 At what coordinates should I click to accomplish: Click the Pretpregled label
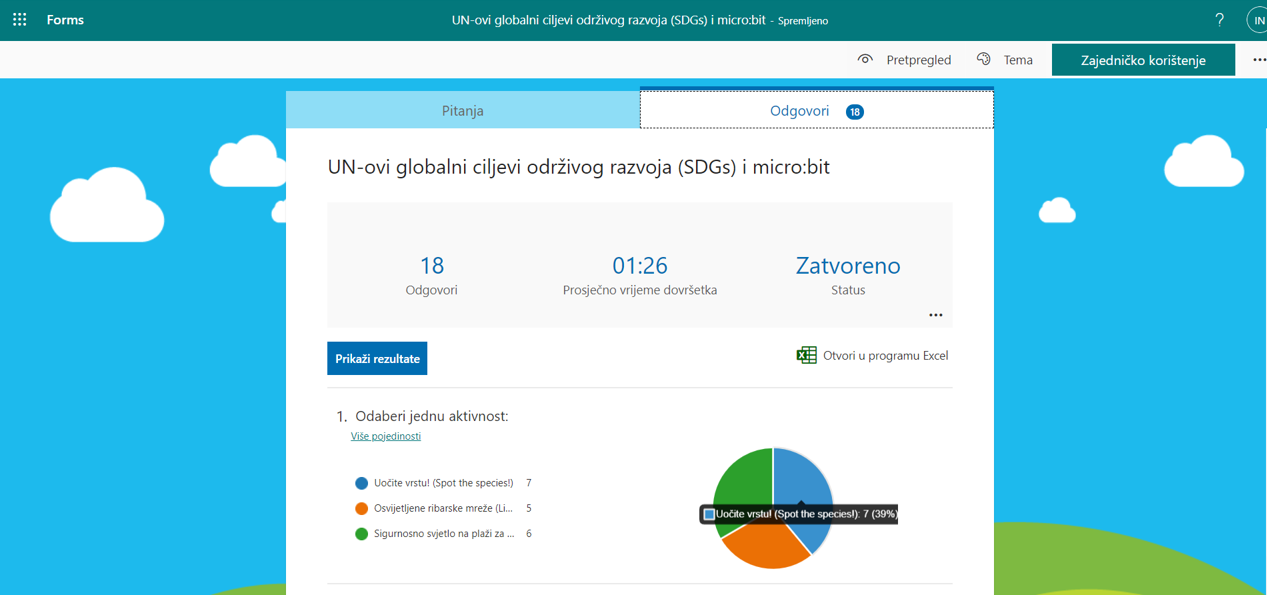coord(919,60)
